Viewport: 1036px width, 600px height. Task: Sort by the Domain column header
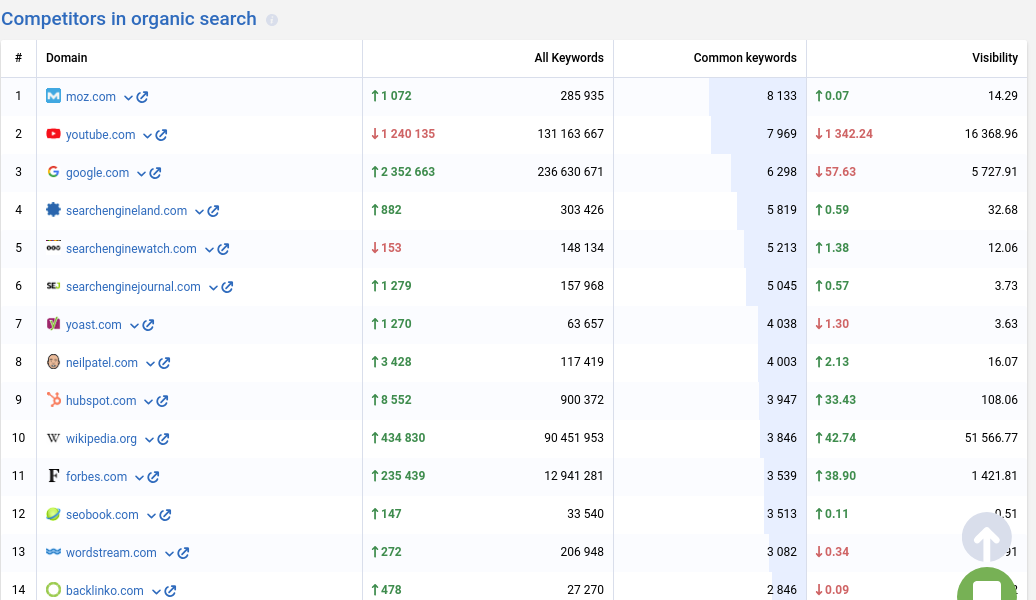67,57
